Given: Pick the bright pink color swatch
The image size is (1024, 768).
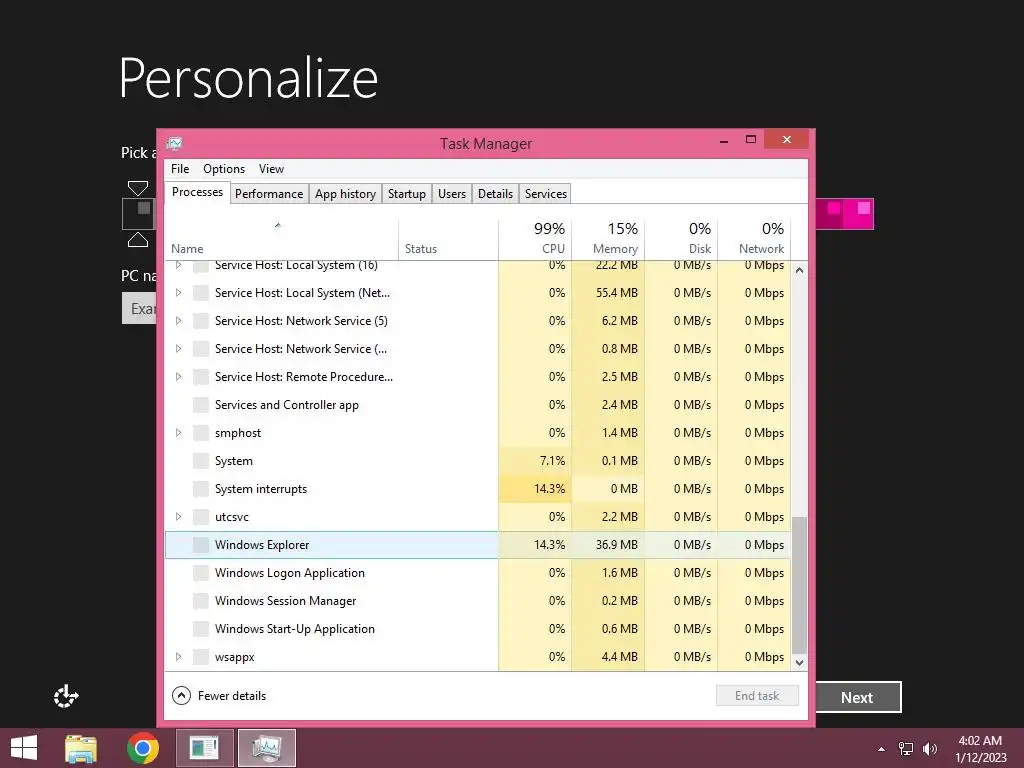Looking at the screenshot, I should 858,214.
